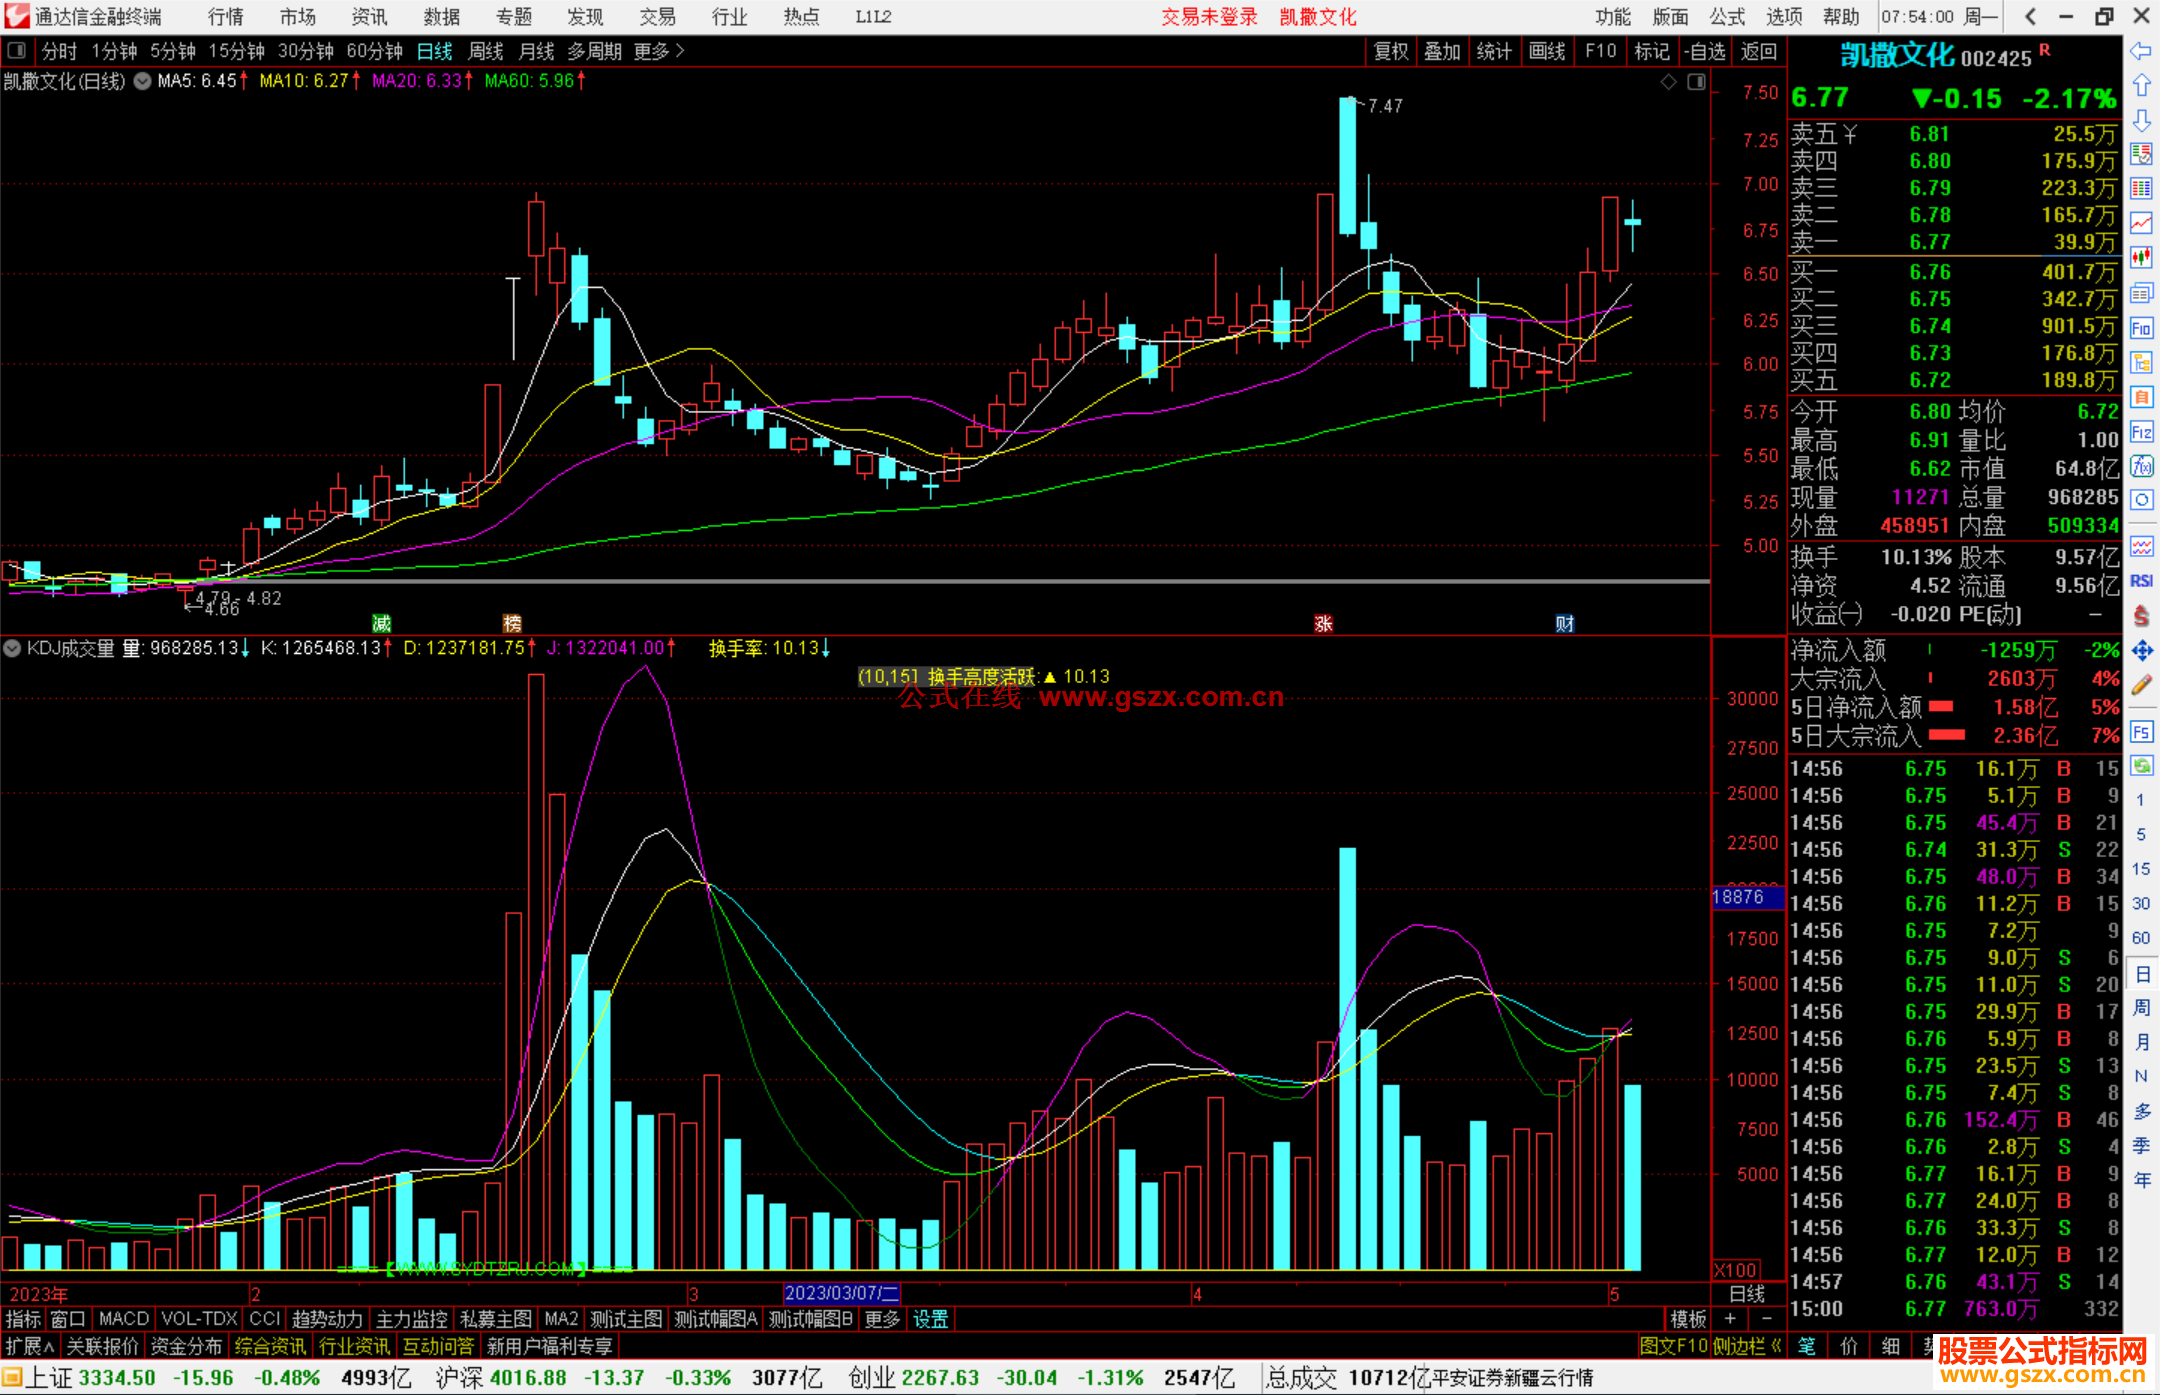
Task: Expand the 扩展 panel at bottom left
Action: [x=29, y=1346]
